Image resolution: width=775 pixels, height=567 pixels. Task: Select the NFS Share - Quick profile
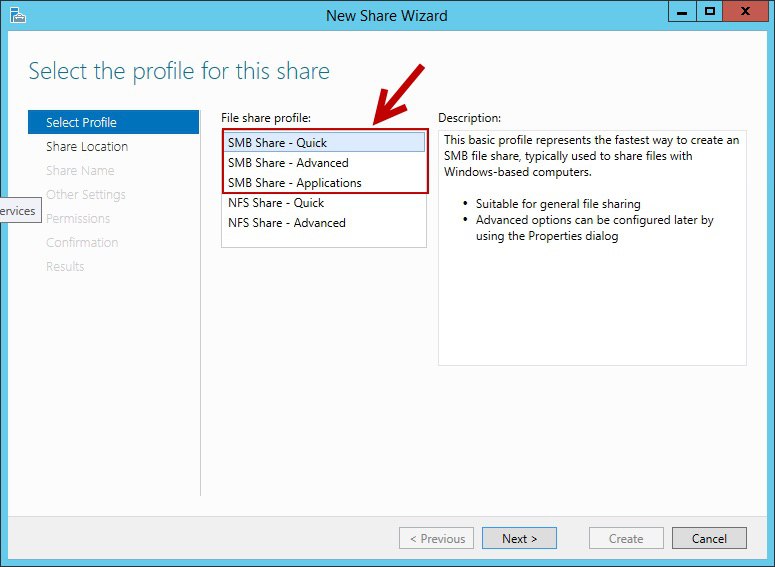click(324, 203)
